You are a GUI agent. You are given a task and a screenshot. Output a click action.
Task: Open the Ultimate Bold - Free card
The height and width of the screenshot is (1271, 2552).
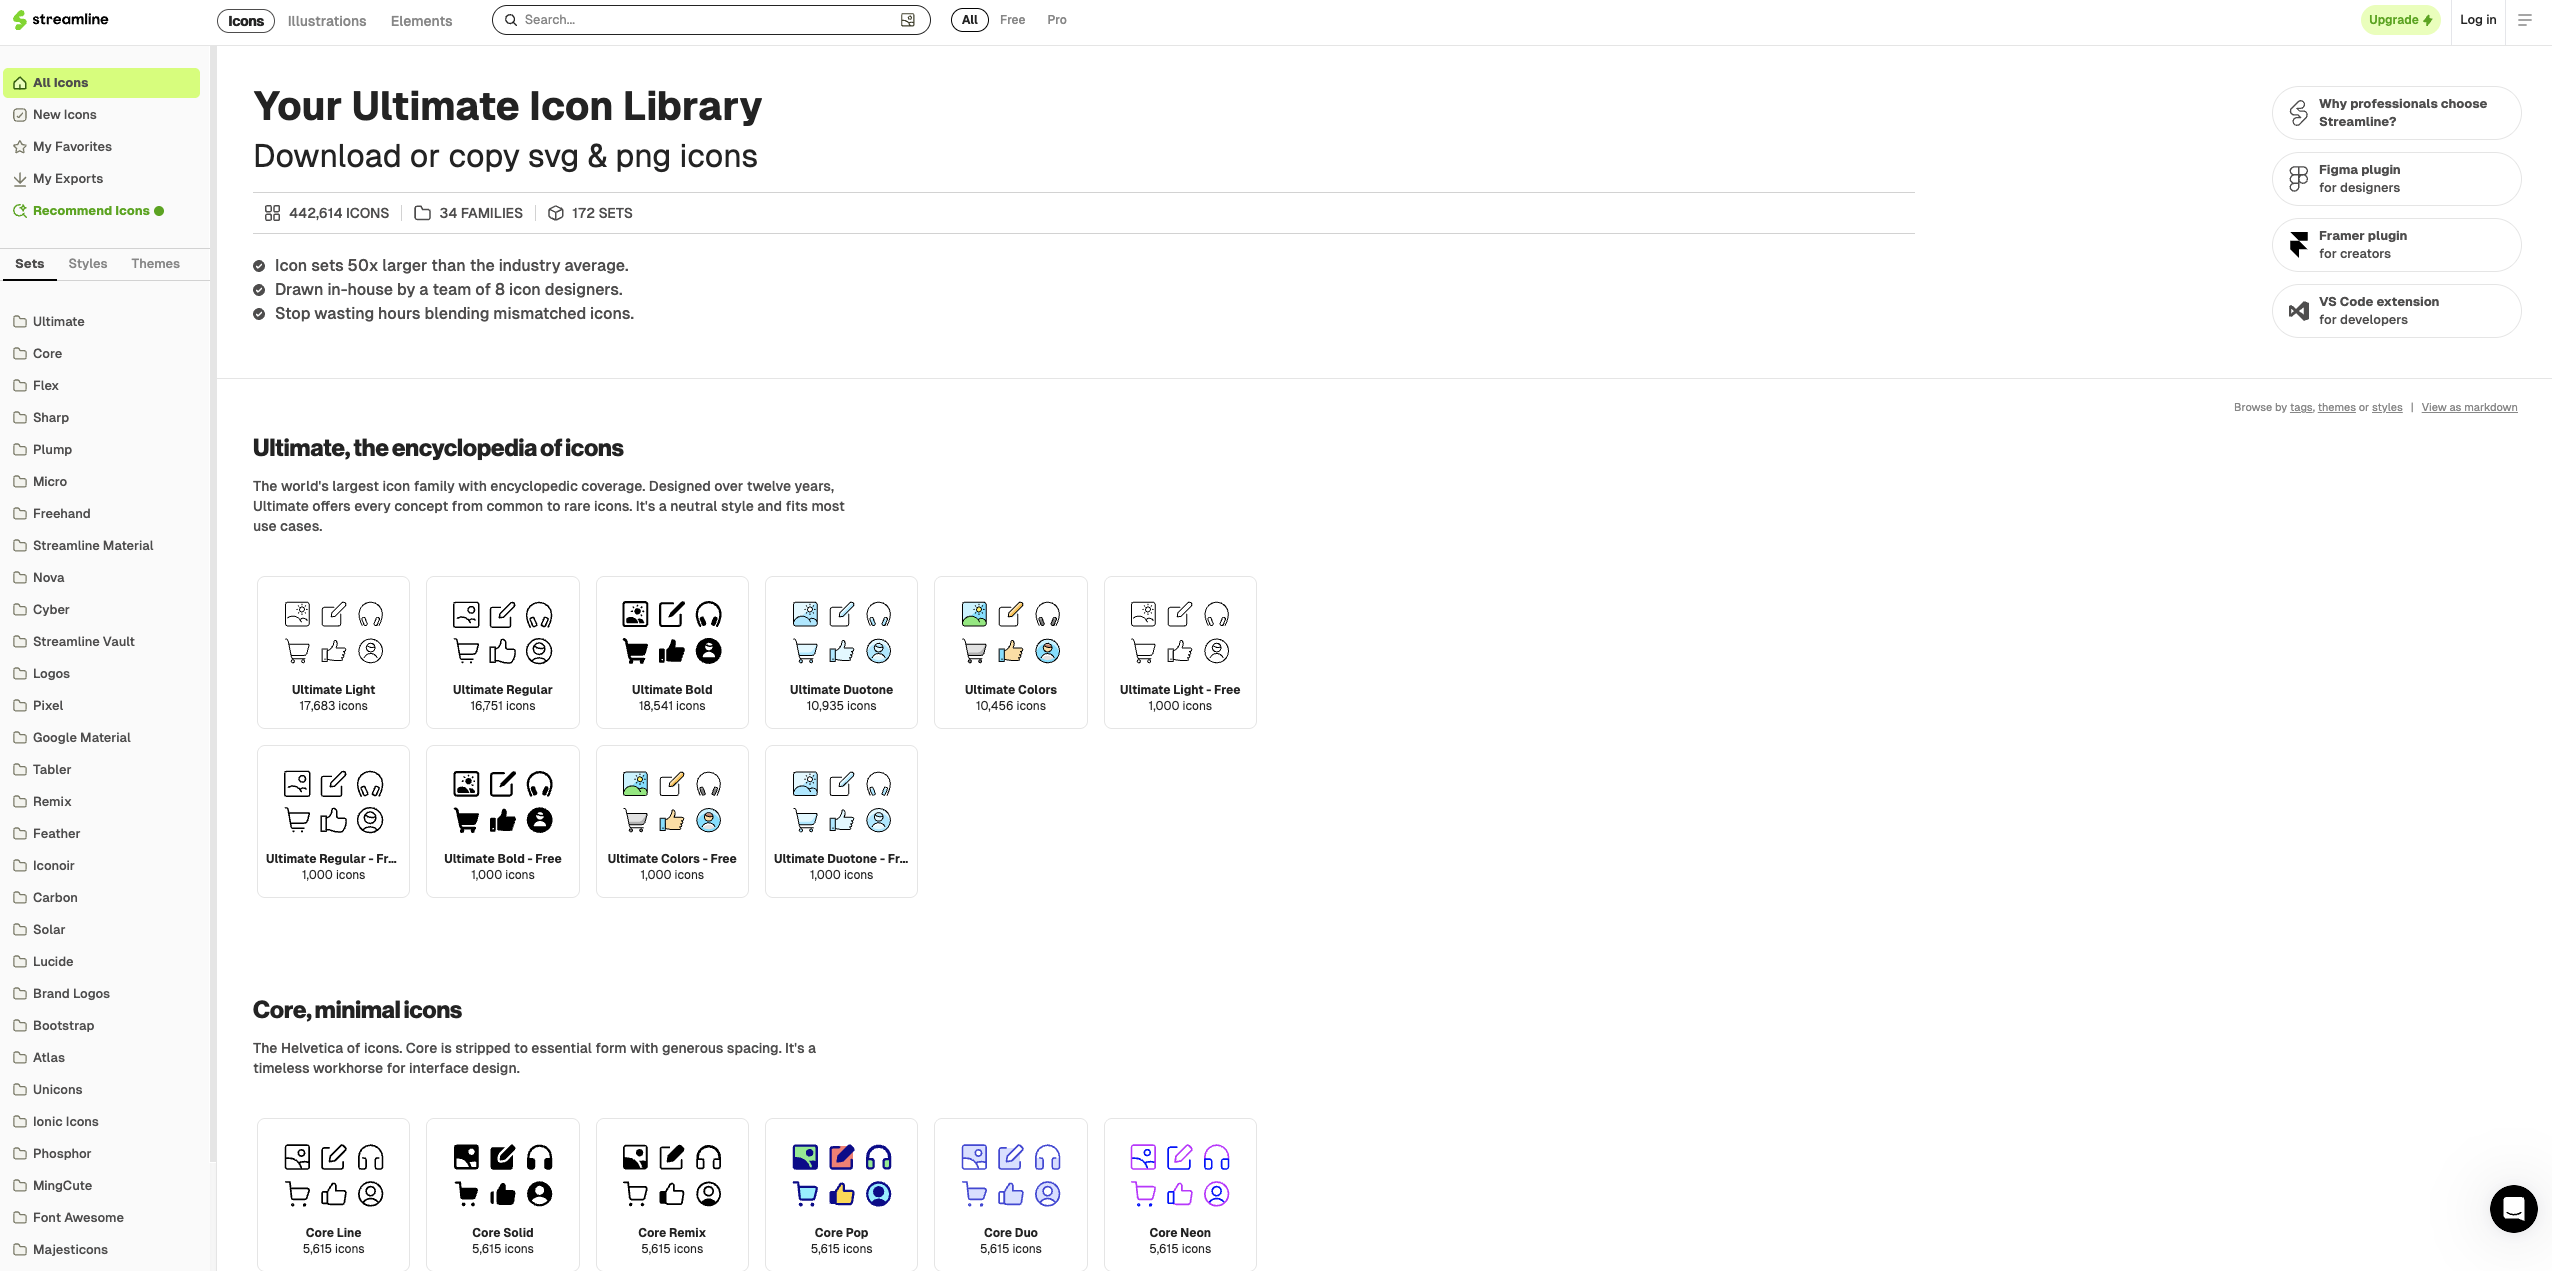tap(503, 821)
